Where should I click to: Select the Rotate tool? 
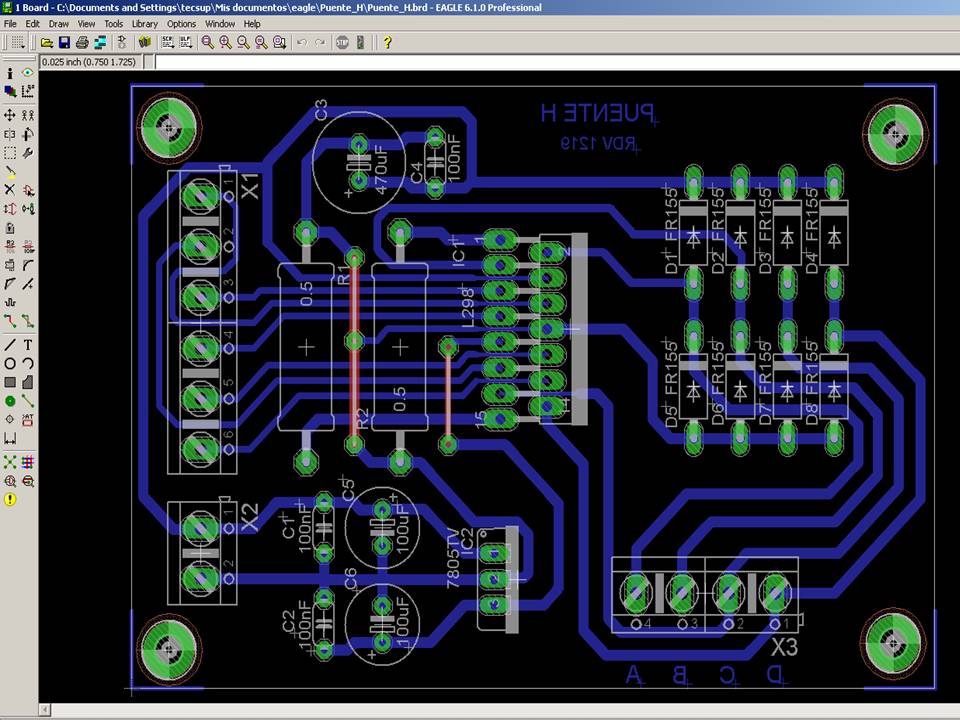[x=28, y=134]
